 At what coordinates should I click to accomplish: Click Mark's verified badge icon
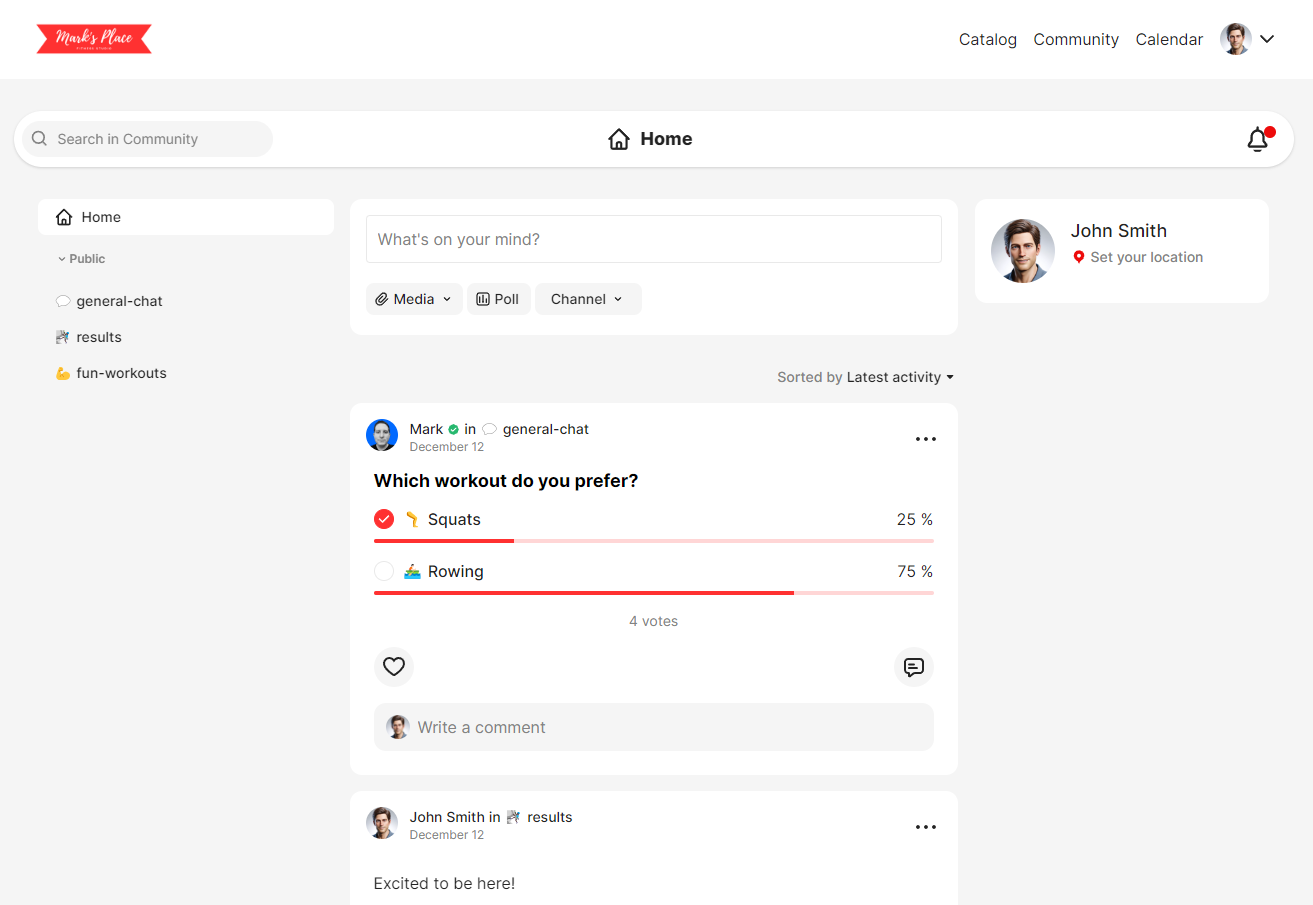point(454,429)
